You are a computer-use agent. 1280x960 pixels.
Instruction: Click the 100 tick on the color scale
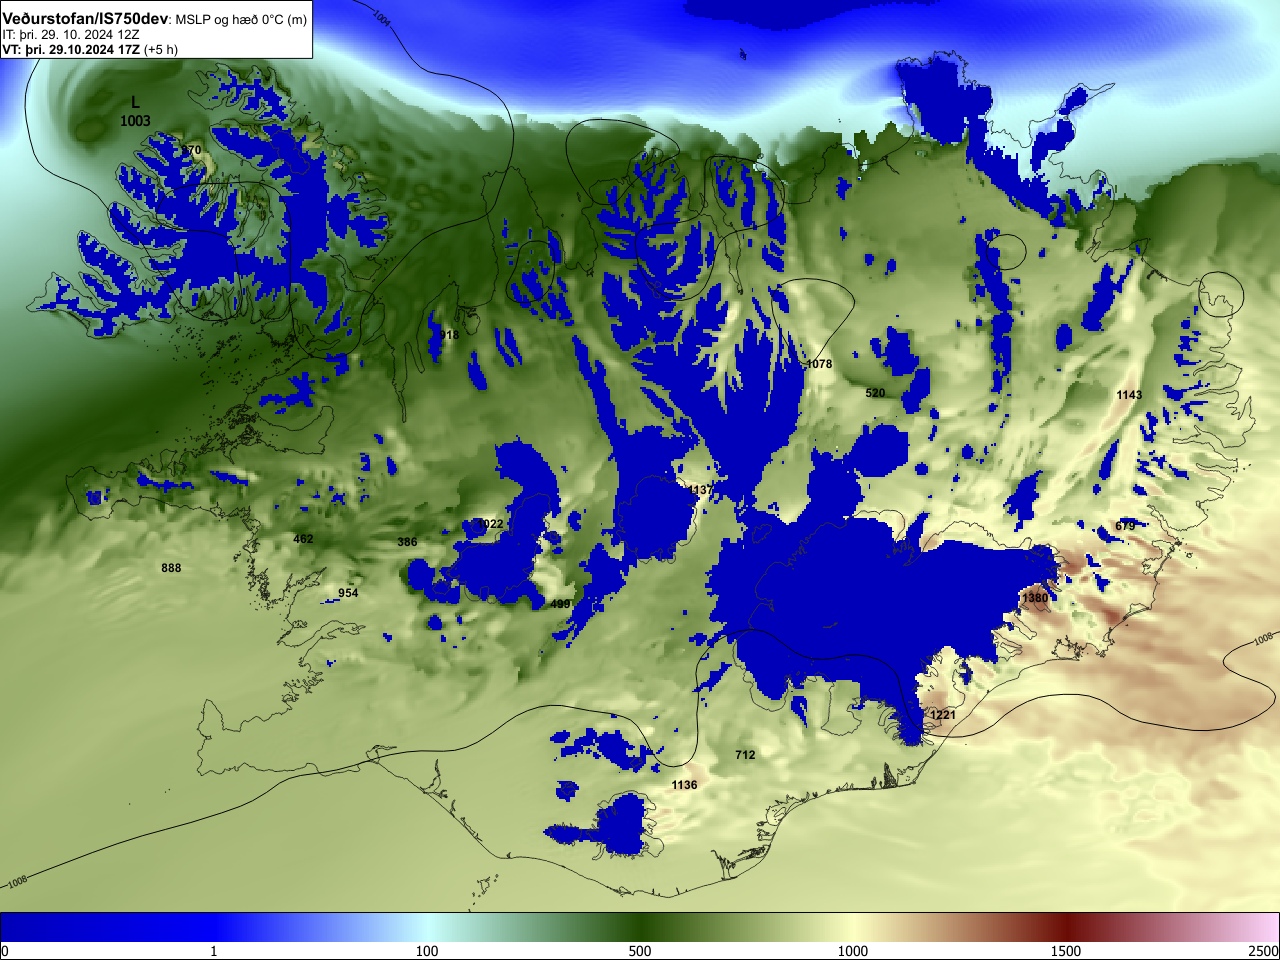click(x=427, y=951)
